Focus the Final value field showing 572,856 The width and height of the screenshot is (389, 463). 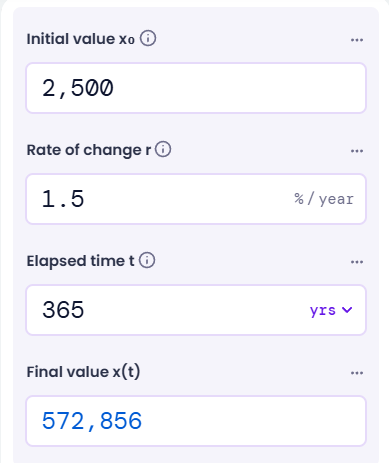[196, 421]
